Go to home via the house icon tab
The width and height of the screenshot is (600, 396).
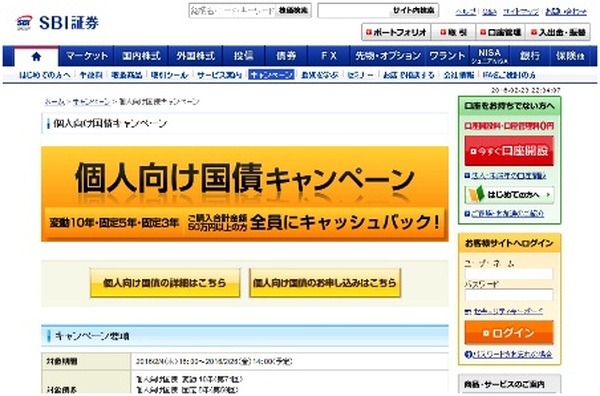pyautogui.click(x=36, y=57)
